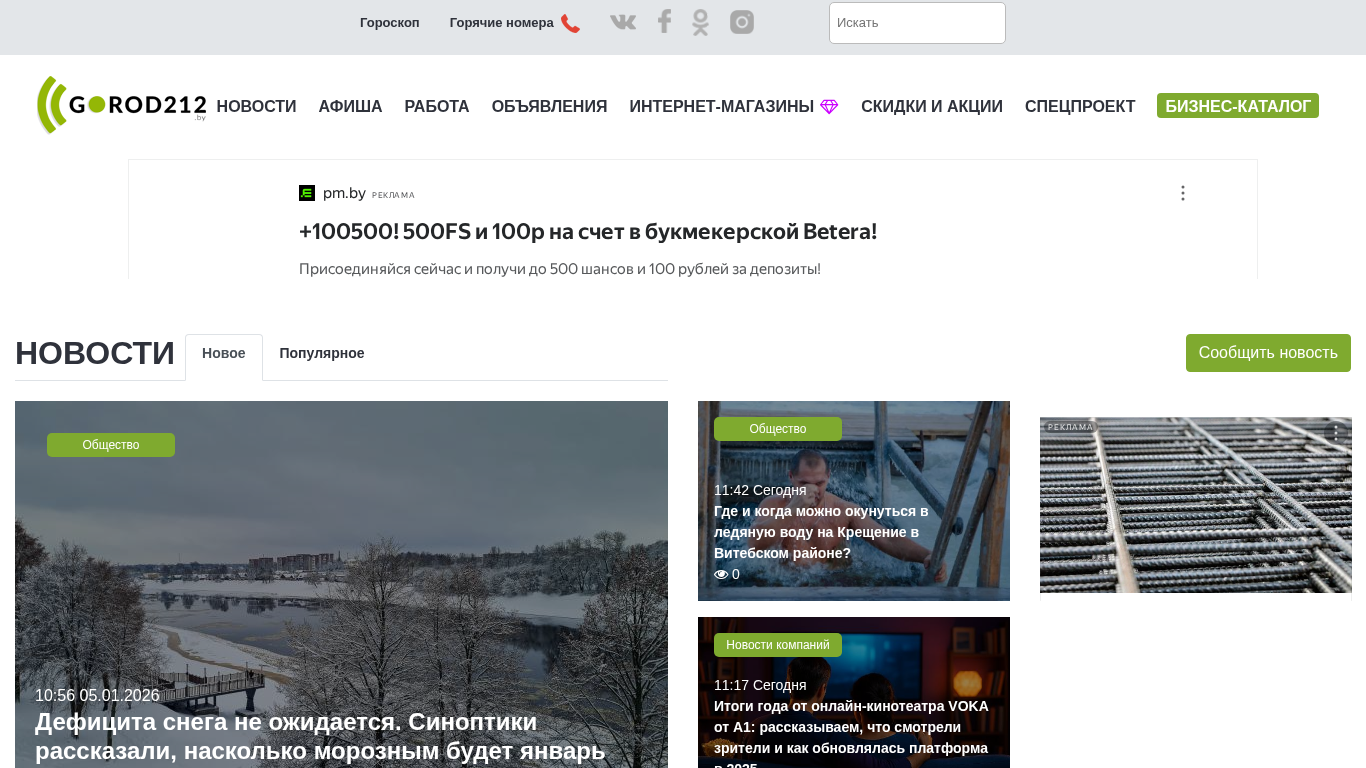
Task: Open the Крещение ice water article
Action: (x=821, y=532)
